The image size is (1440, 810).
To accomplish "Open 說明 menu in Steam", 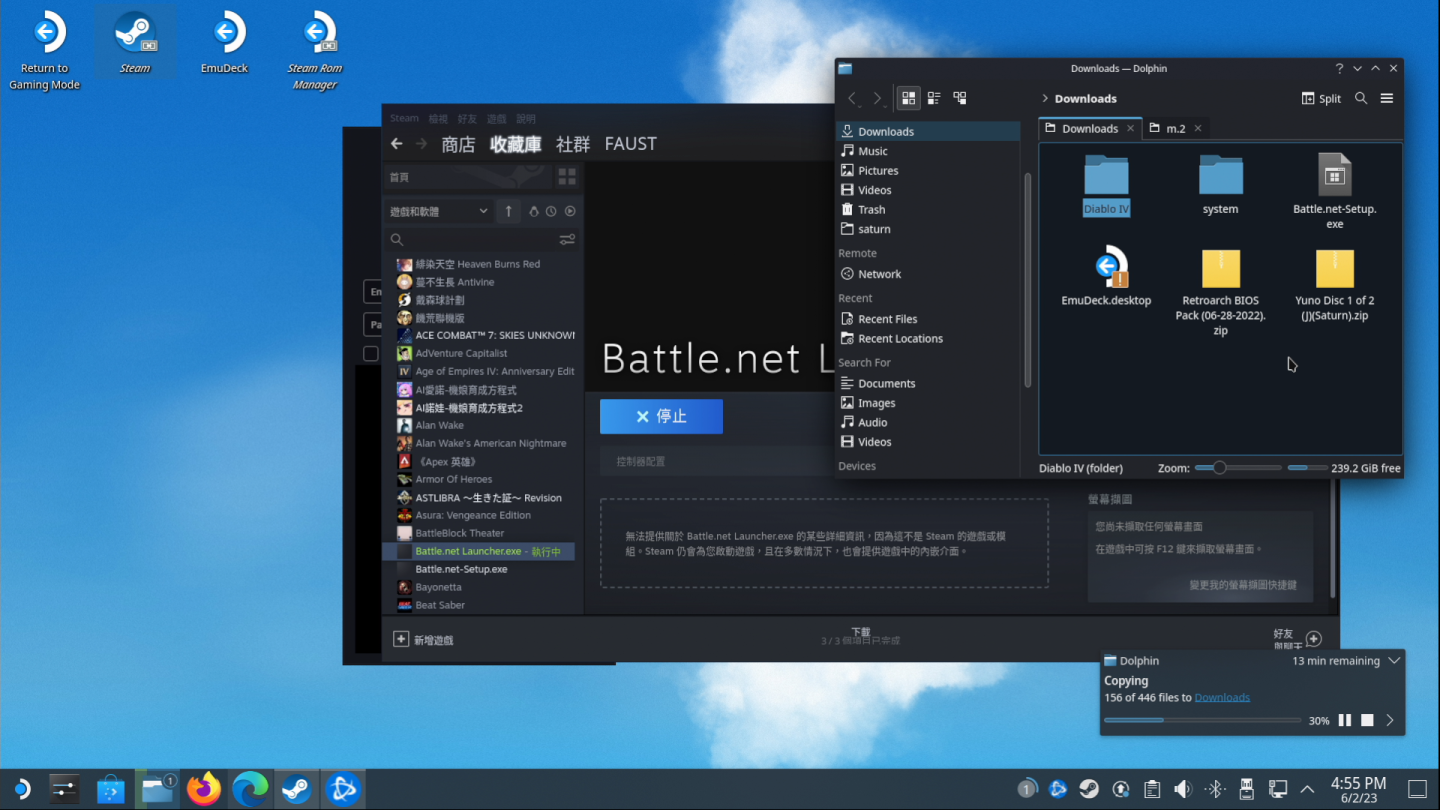I will tap(526, 118).
